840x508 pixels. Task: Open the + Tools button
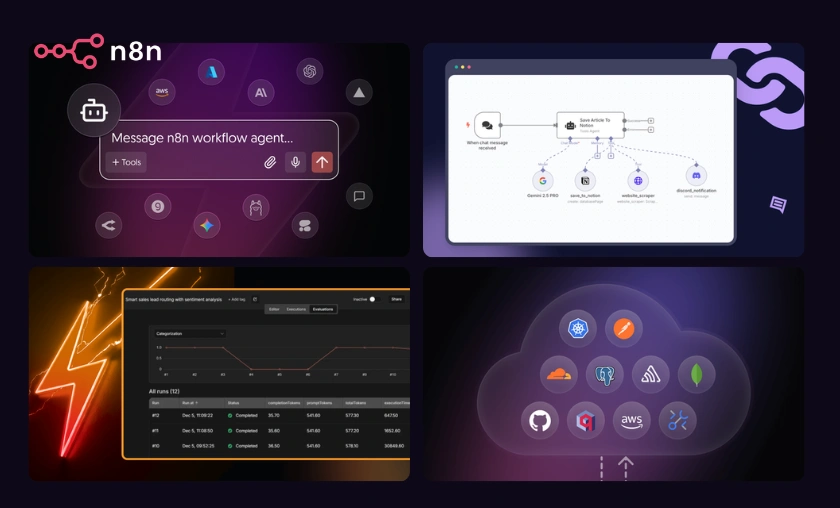coord(126,162)
